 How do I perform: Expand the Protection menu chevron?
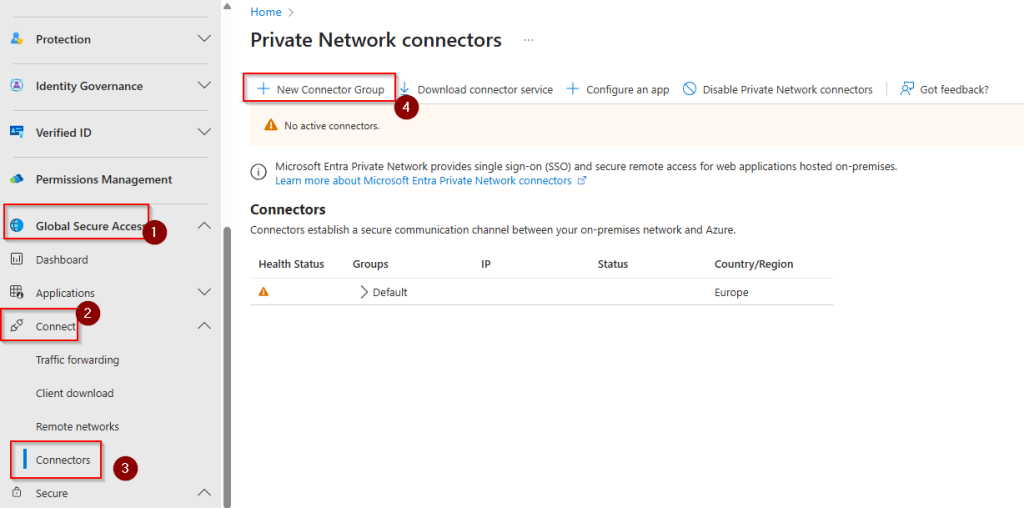204,39
